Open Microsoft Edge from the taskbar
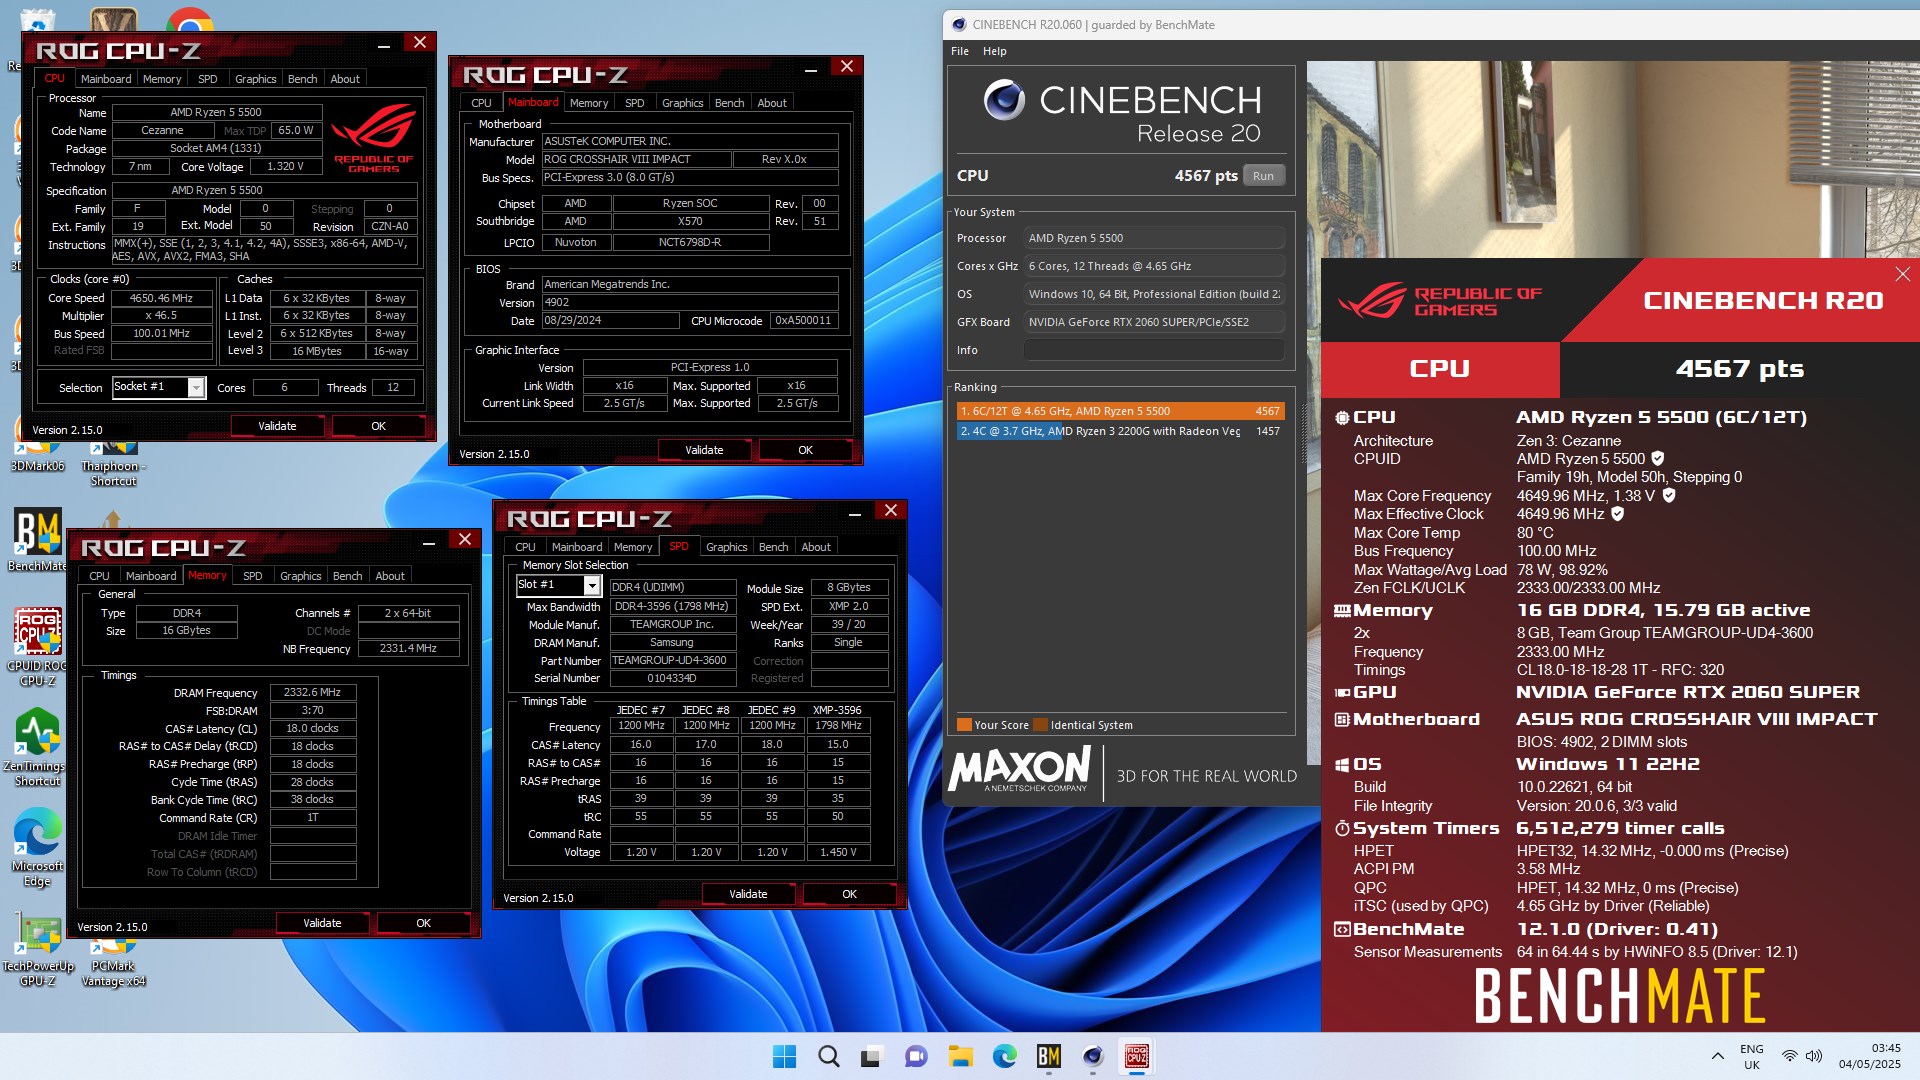The image size is (1920, 1080). [x=1004, y=1056]
